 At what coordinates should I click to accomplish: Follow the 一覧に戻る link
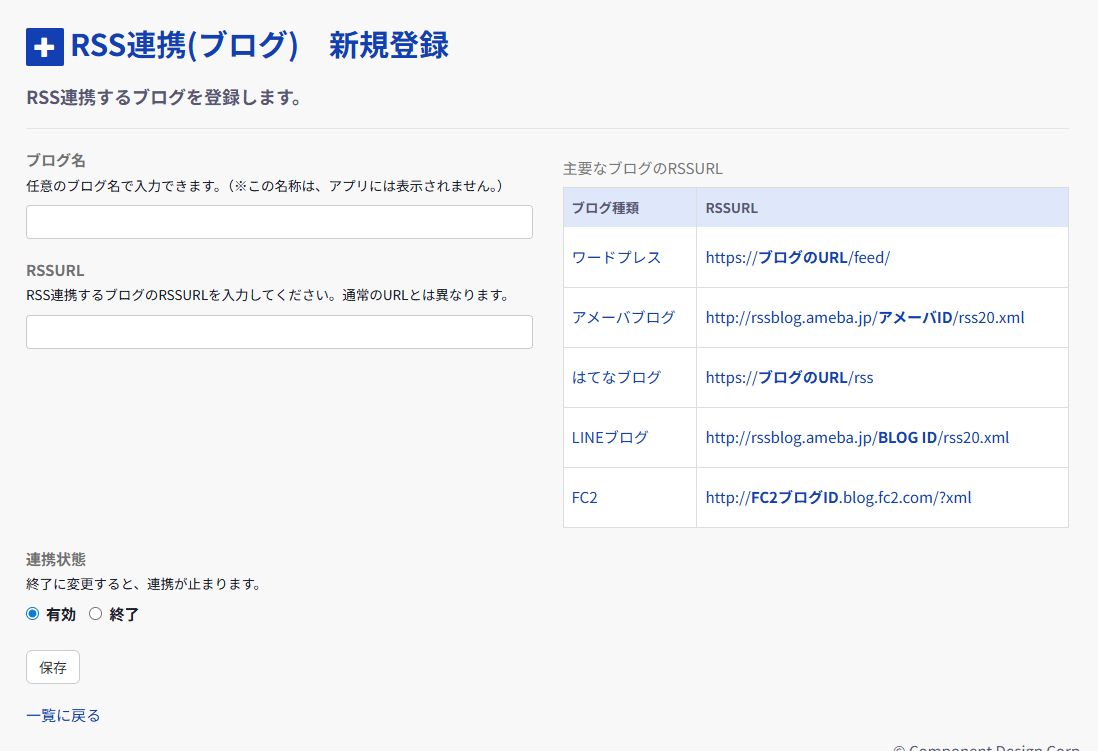tap(63, 715)
